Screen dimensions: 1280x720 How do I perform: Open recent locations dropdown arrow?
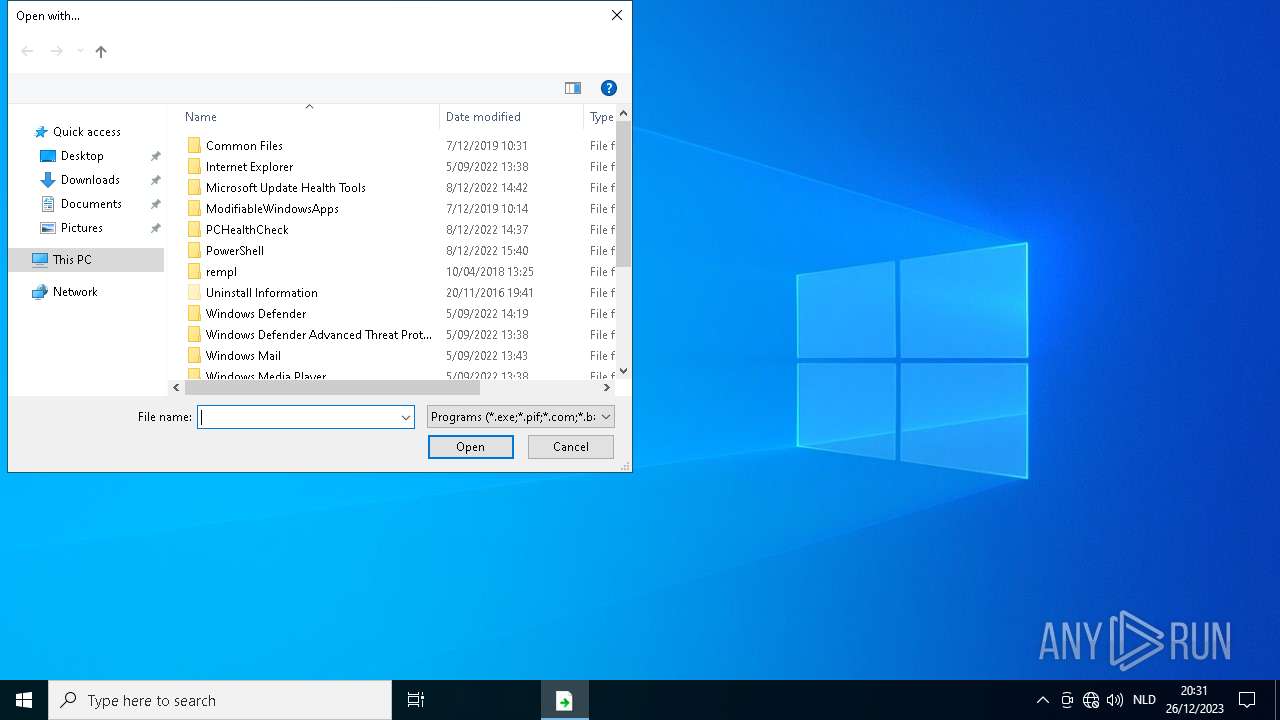(x=80, y=52)
